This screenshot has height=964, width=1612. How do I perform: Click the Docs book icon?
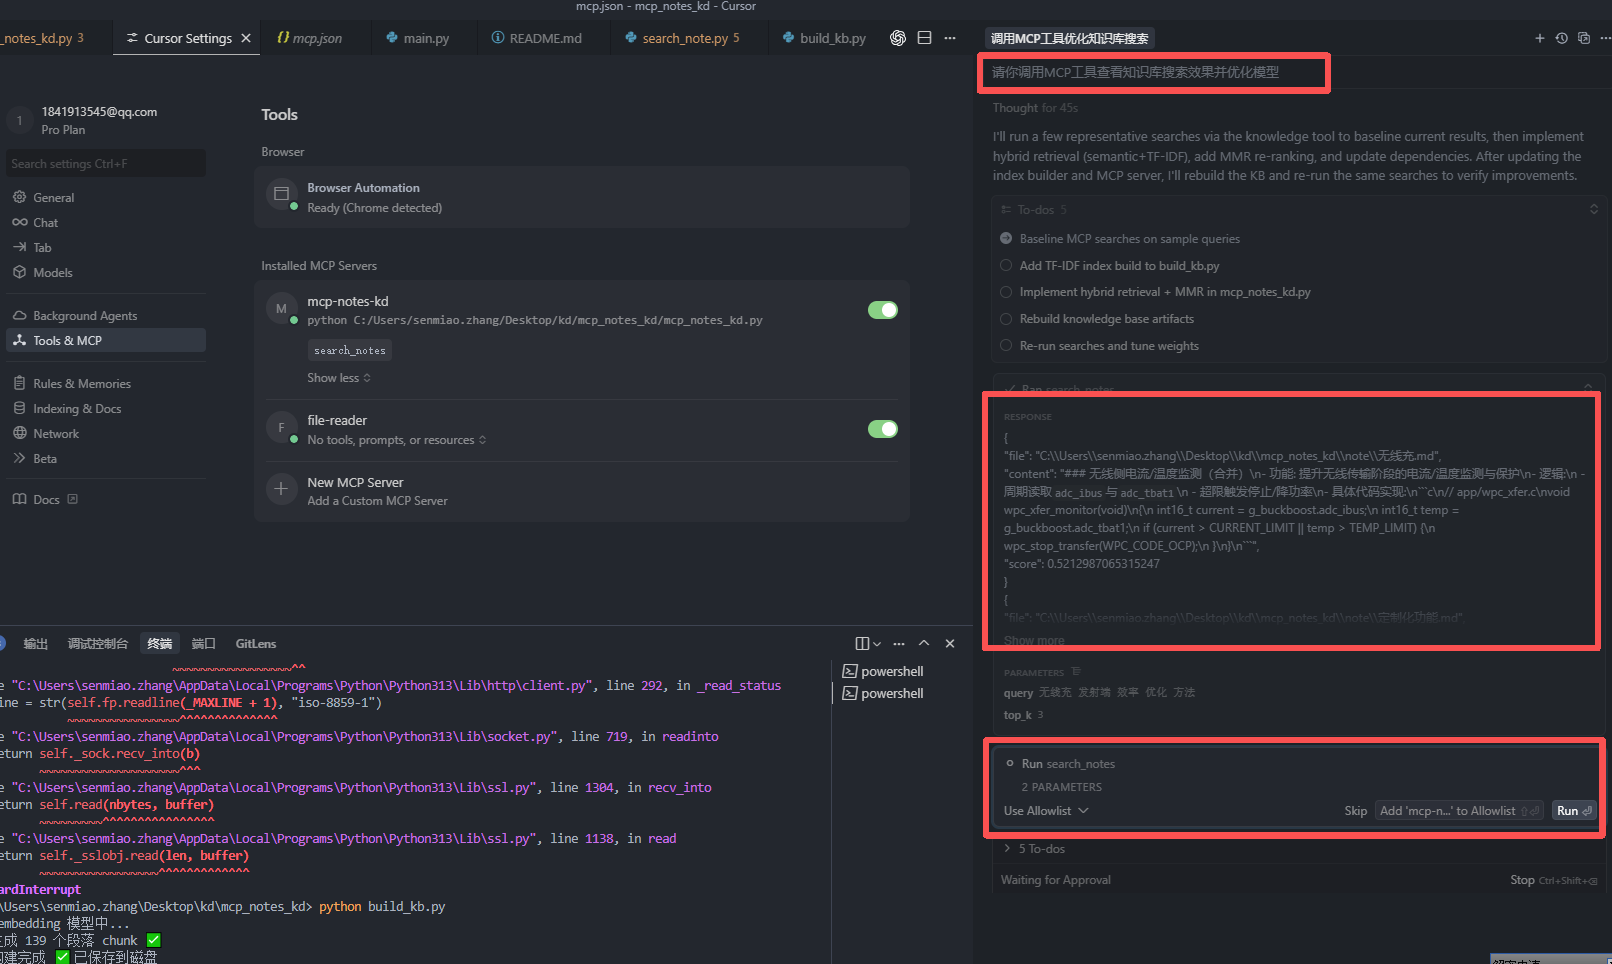coord(19,499)
